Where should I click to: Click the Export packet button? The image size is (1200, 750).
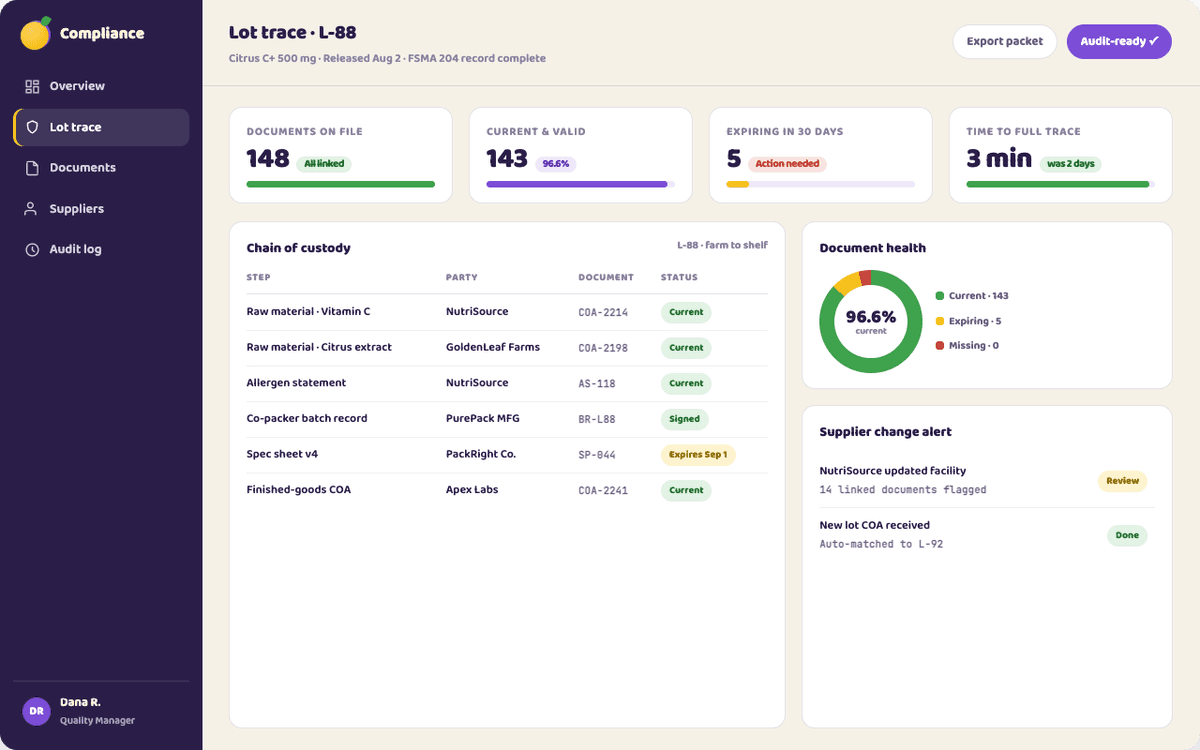[x=1004, y=41]
